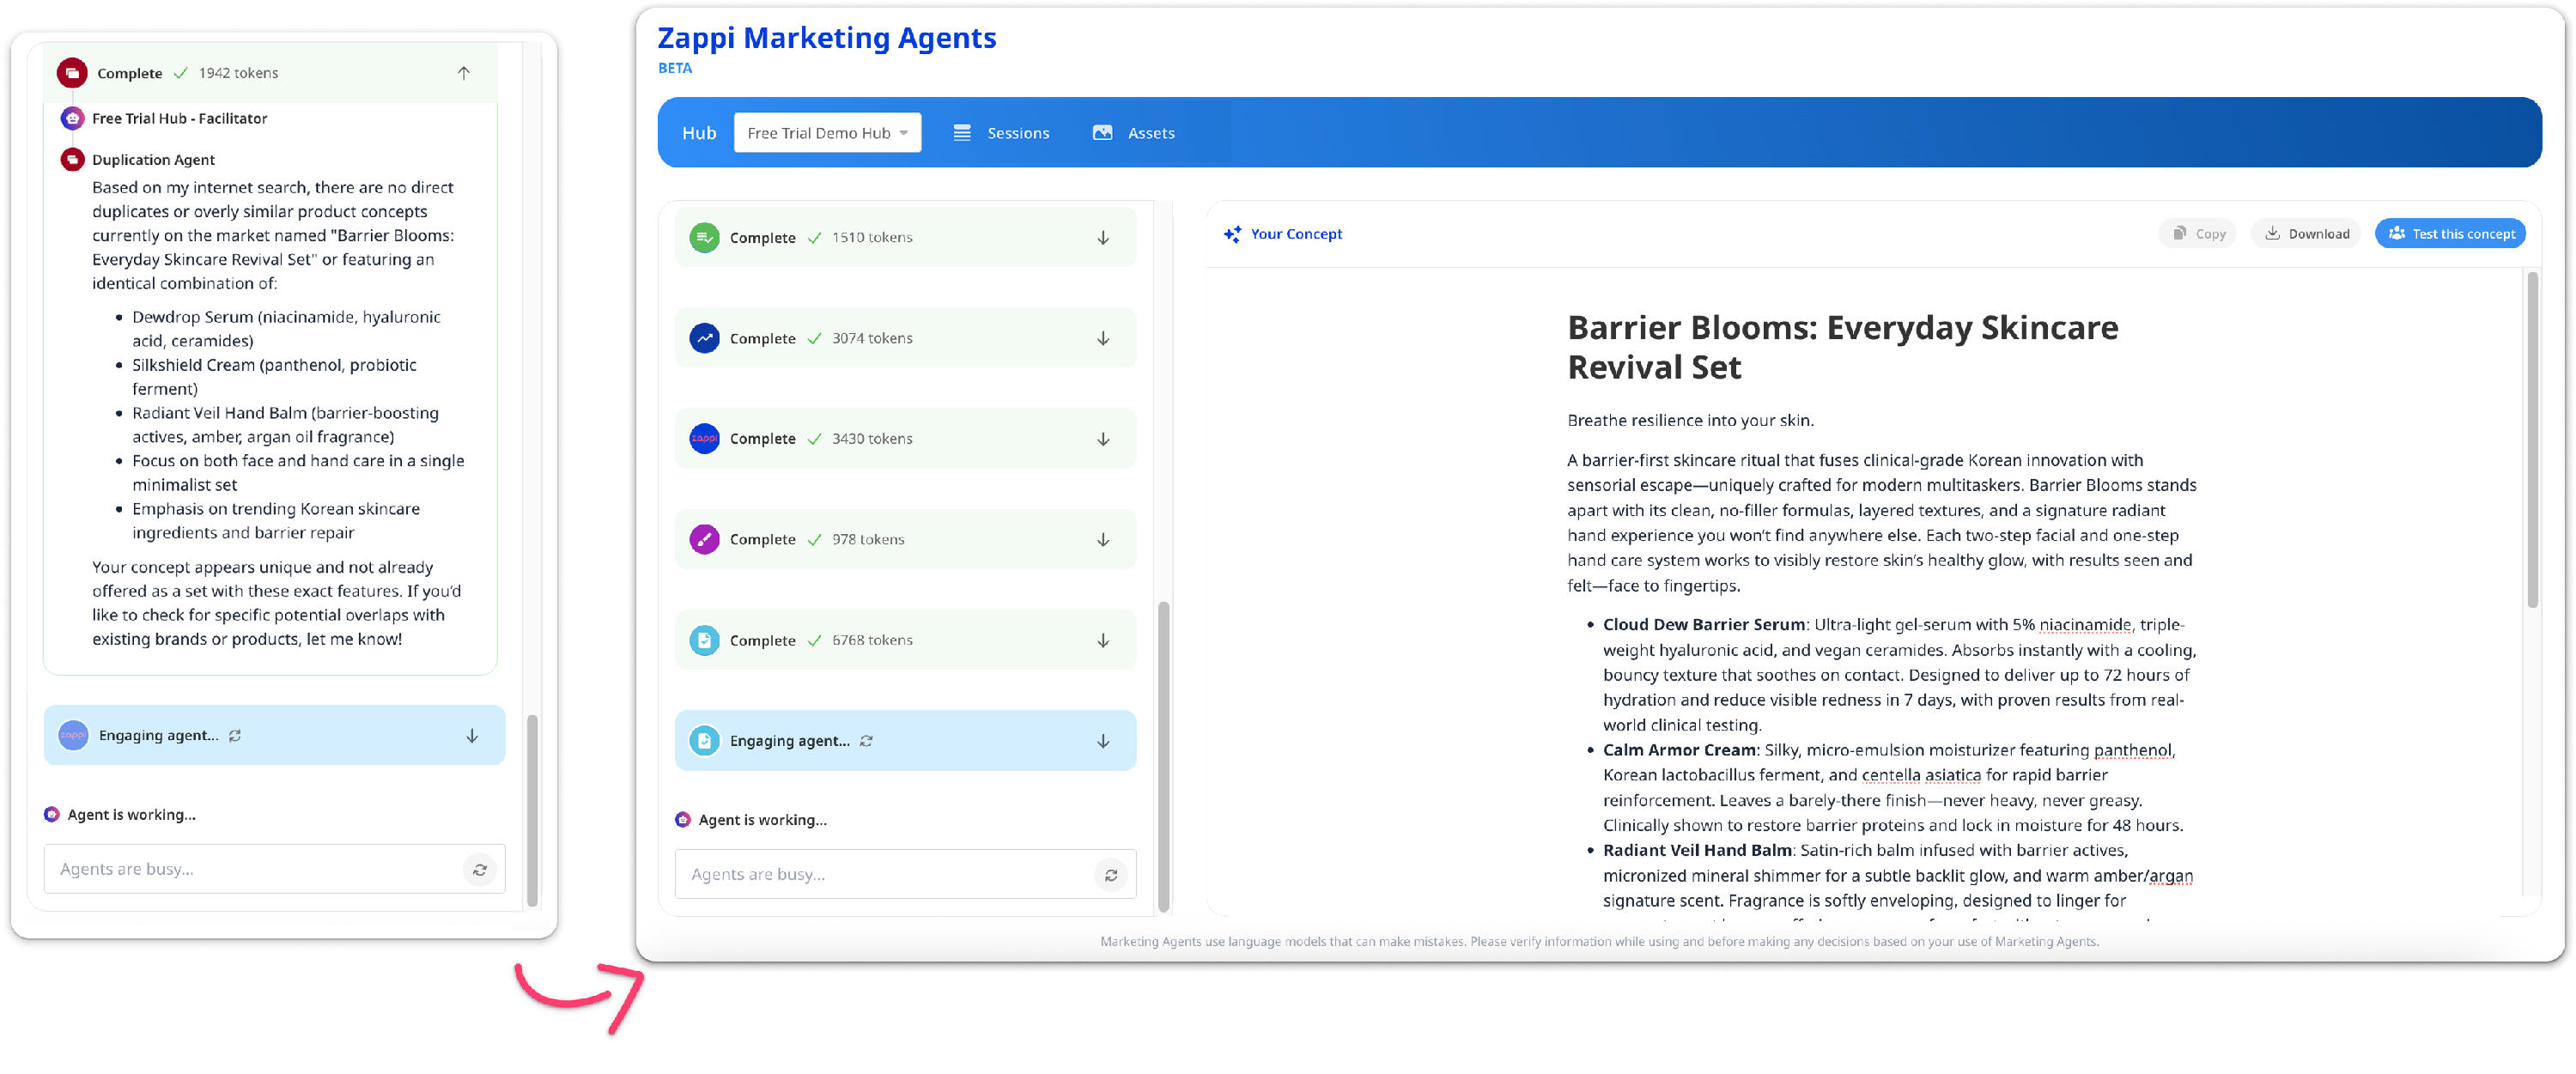Expand the 3074 tokens Complete card

point(1103,338)
